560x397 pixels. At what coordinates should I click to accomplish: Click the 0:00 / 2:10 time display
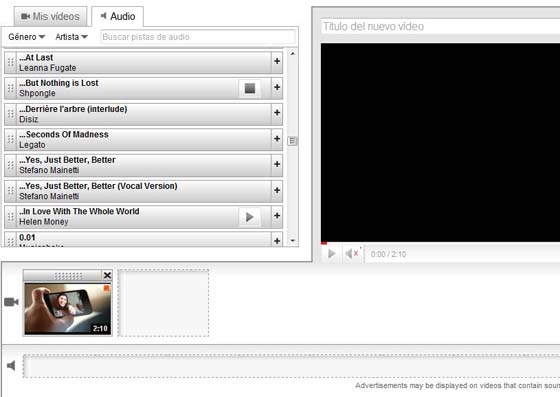(x=388, y=254)
